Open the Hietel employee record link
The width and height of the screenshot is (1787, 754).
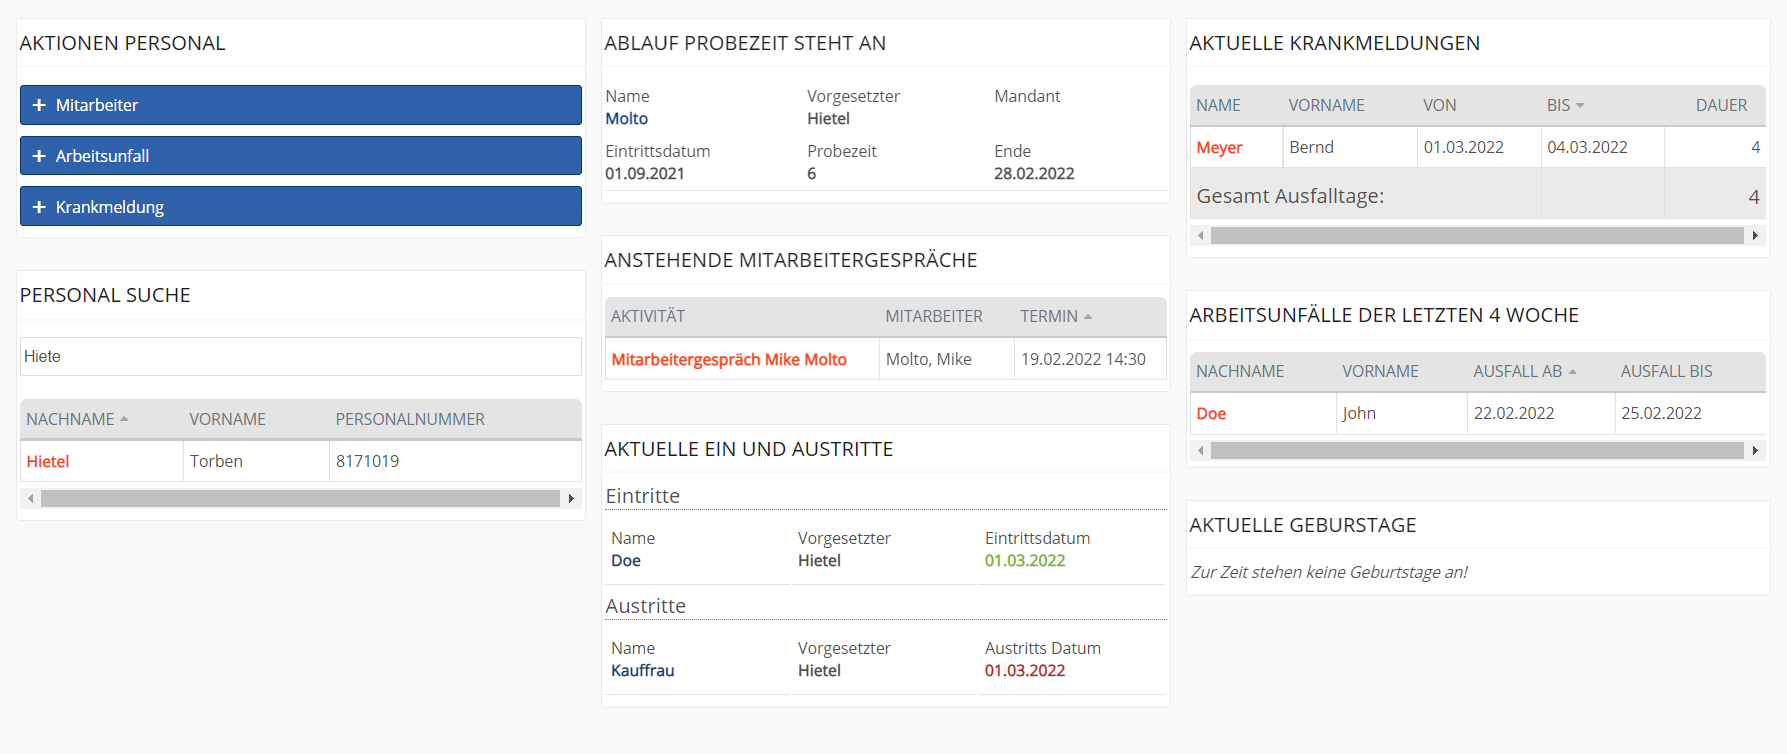pyautogui.click(x=48, y=461)
